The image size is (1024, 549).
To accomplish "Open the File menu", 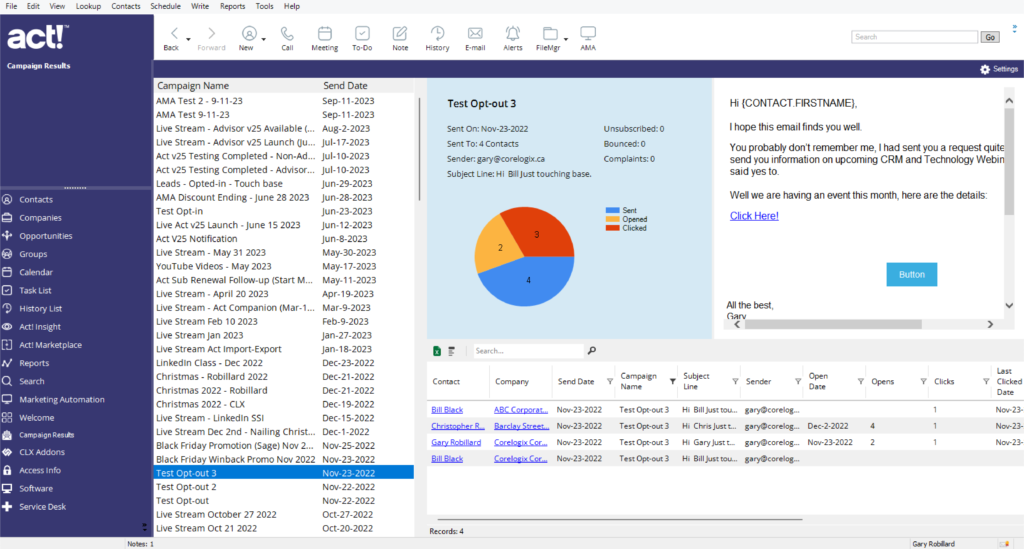I will click(x=11, y=6).
